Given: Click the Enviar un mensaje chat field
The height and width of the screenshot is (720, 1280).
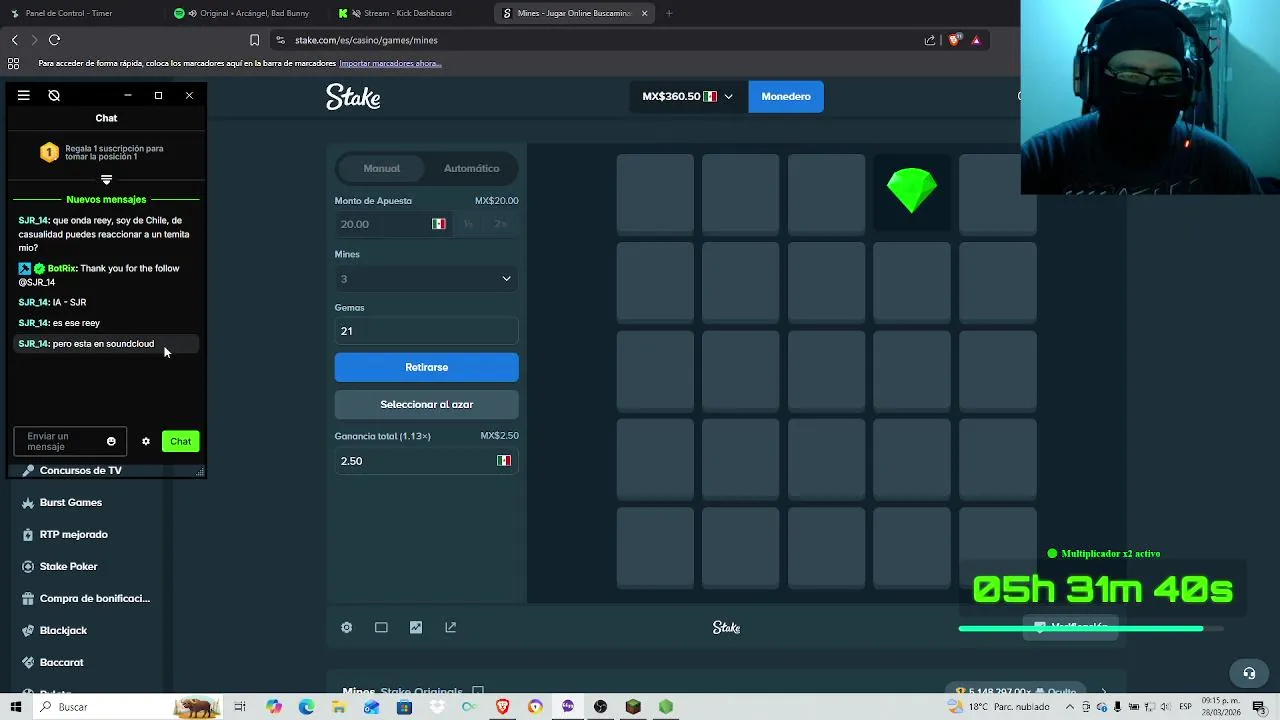Looking at the screenshot, I should (x=62, y=441).
